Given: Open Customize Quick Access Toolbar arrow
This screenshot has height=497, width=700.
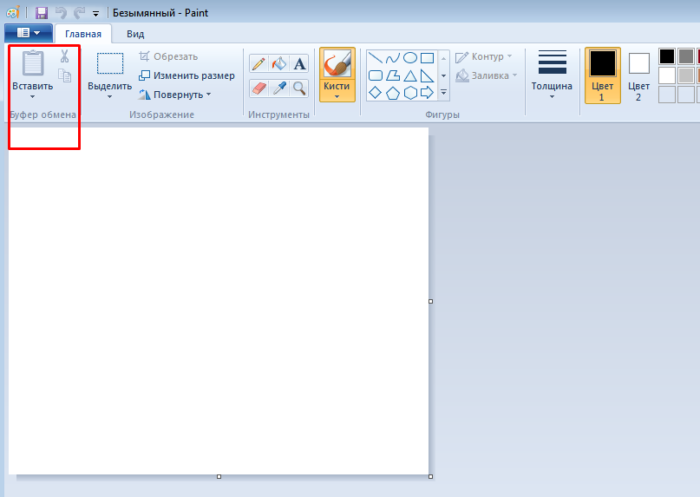Looking at the screenshot, I should click(96, 13).
